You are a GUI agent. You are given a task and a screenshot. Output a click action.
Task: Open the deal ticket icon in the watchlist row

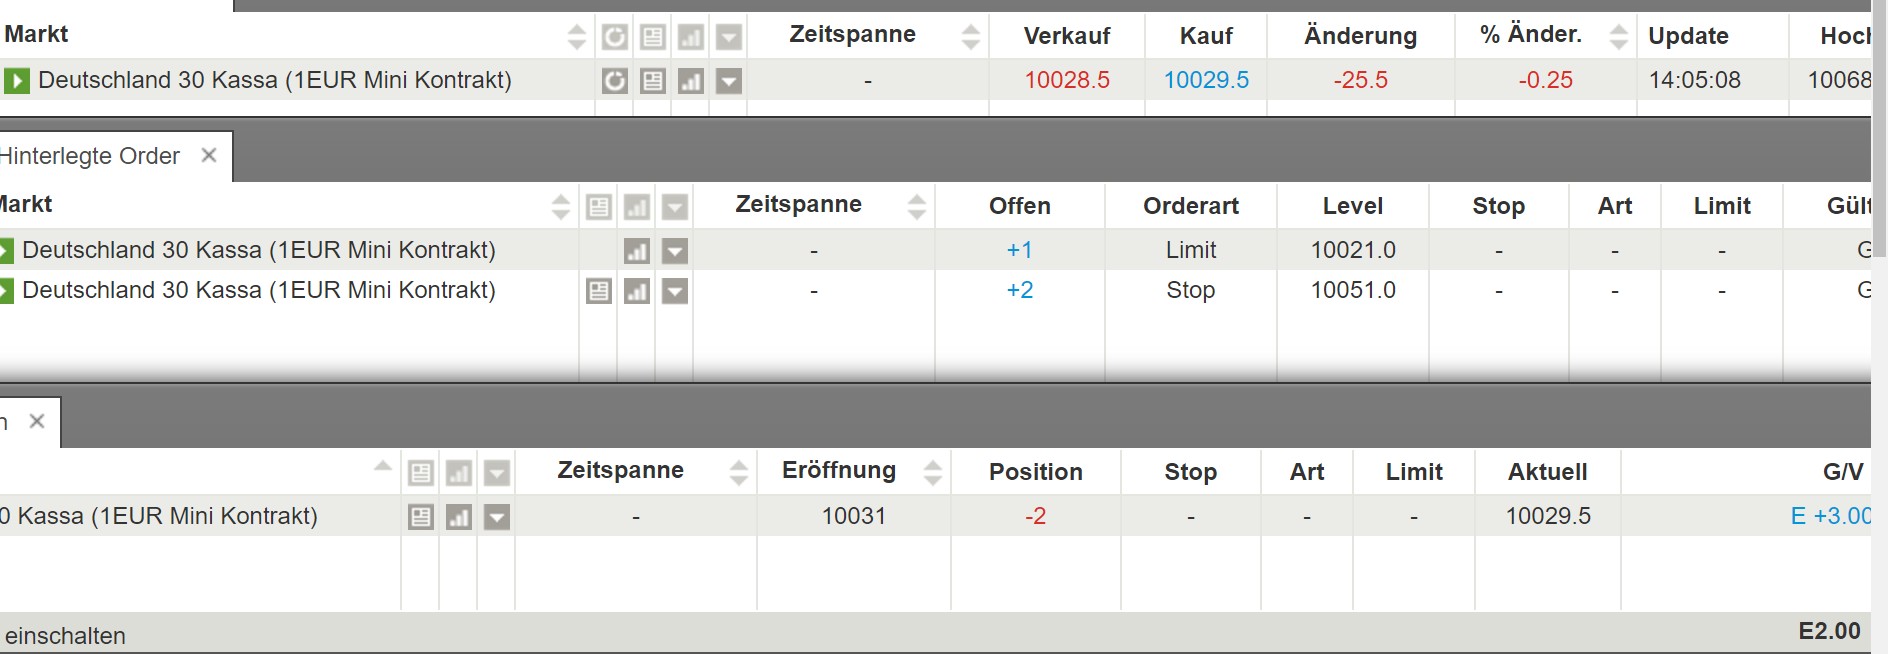click(x=653, y=80)
